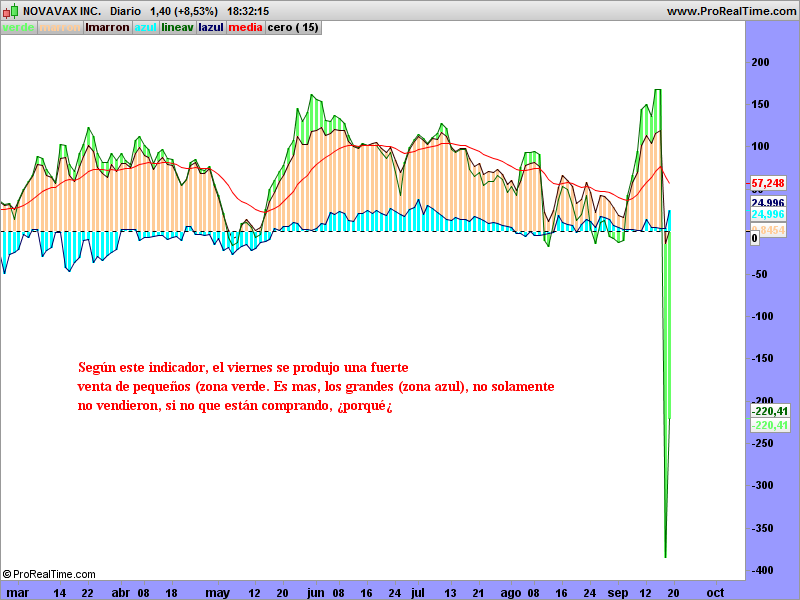This screenshot has width=800, height=600.
Task: Click the 'Diario' timeframe label
Action: (x=125, y=11)
